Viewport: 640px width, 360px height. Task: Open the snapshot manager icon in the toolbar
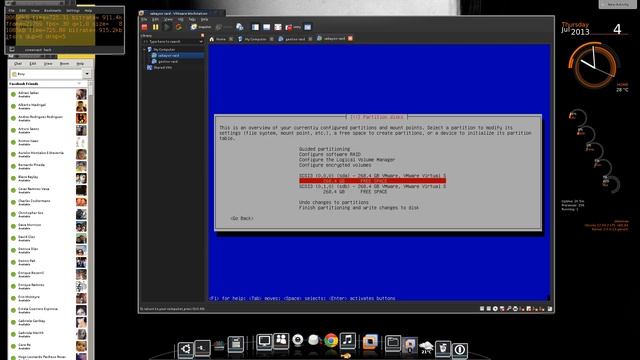click(x=240, y=27)
